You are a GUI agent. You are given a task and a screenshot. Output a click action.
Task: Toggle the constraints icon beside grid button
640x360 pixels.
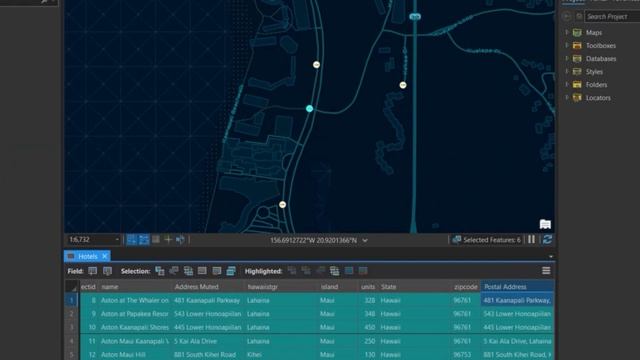point(156,240)
